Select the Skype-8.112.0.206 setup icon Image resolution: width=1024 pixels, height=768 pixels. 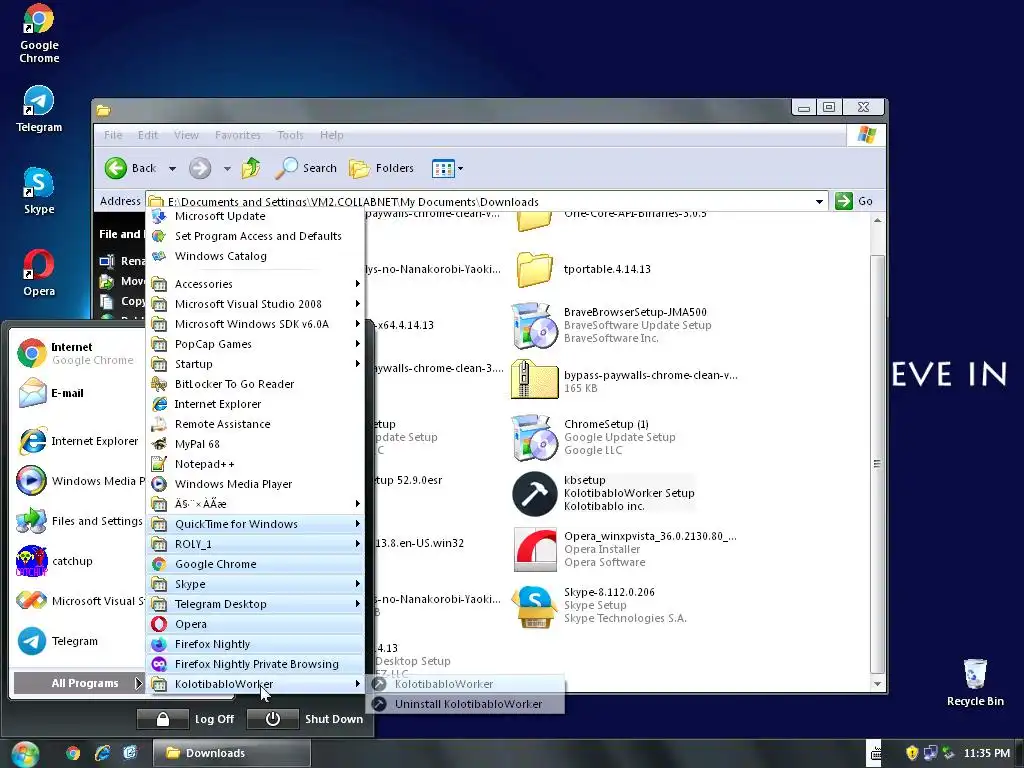tap(534, 607)
